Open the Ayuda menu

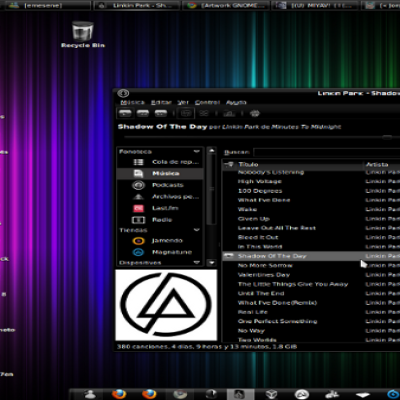[236, 102]
